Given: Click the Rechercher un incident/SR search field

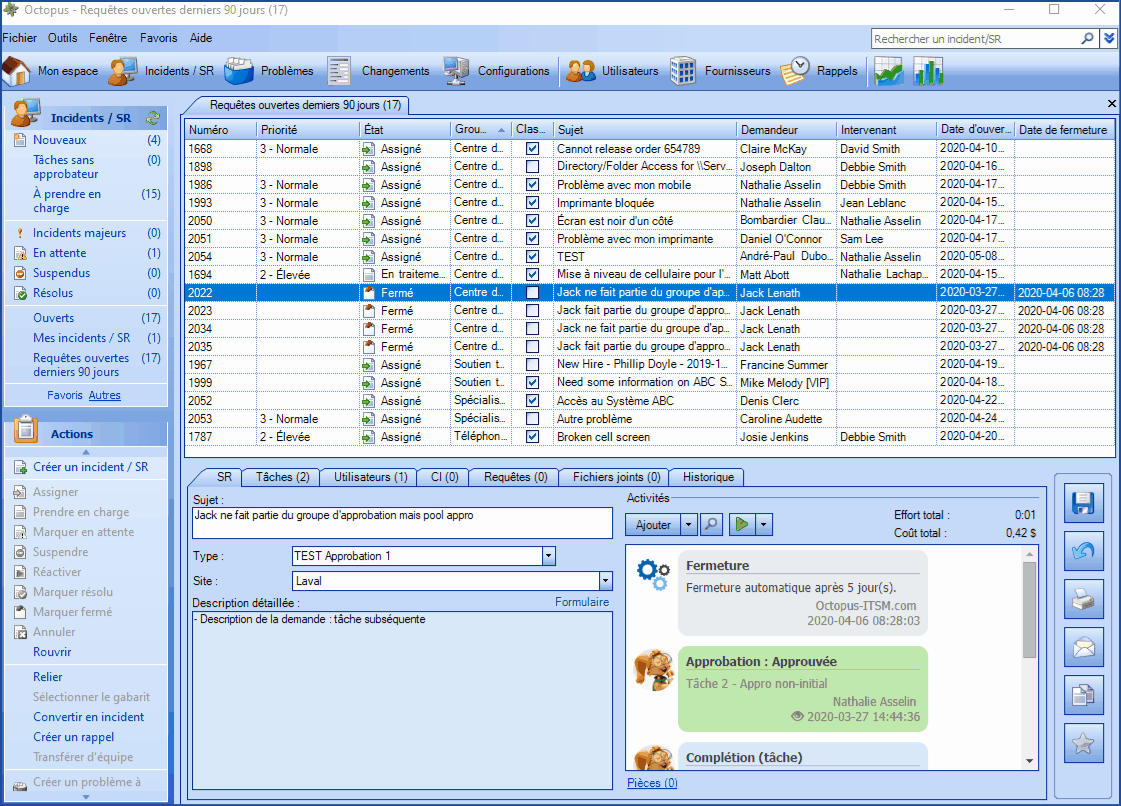Looking at the screenshot, I should (x=975, y=39).
